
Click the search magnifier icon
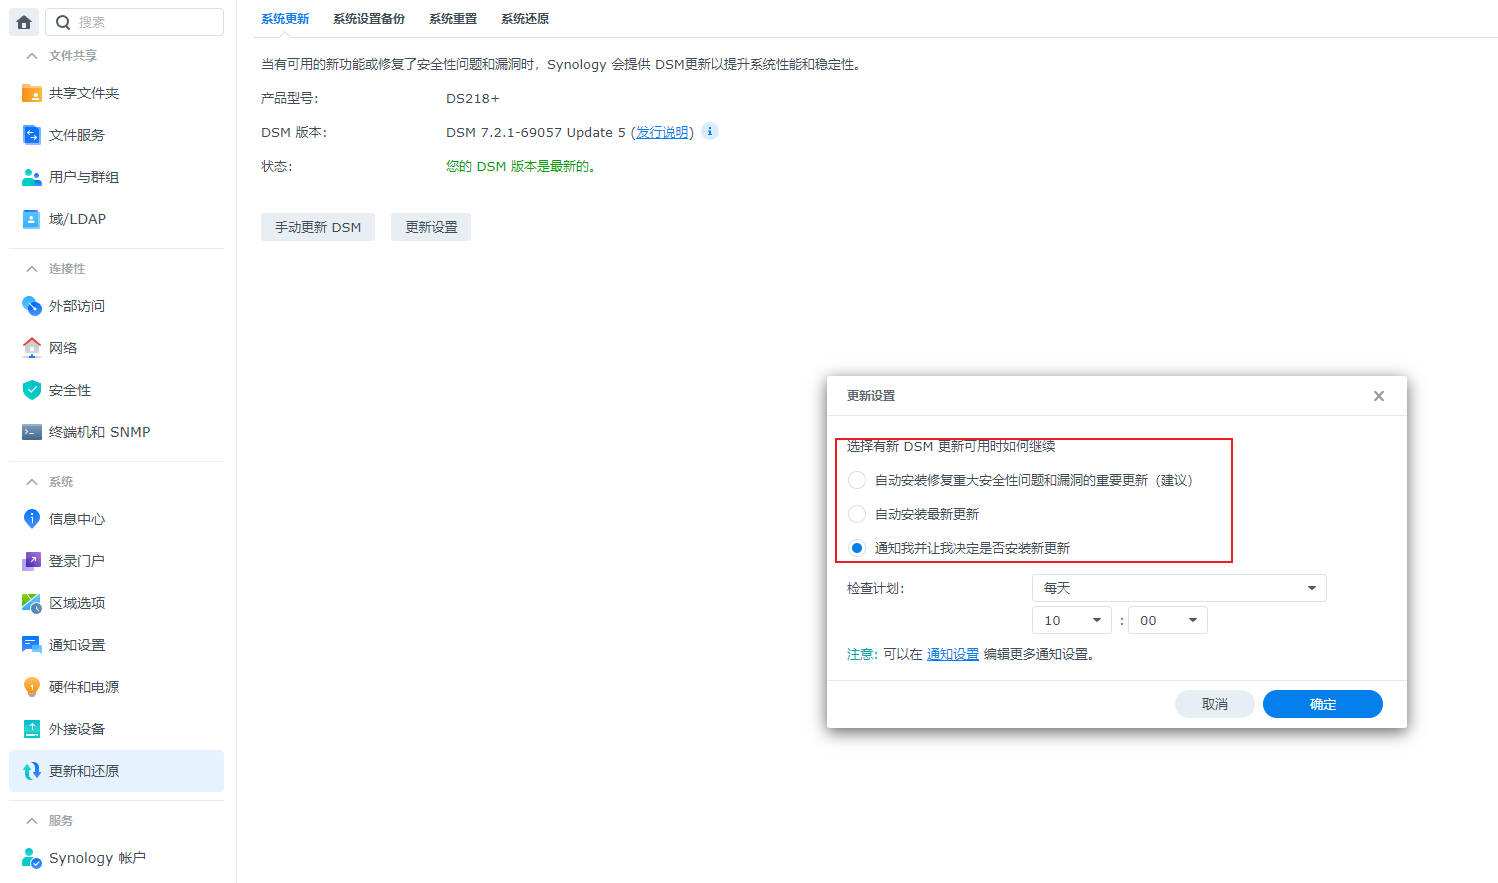tap(63, 22)
